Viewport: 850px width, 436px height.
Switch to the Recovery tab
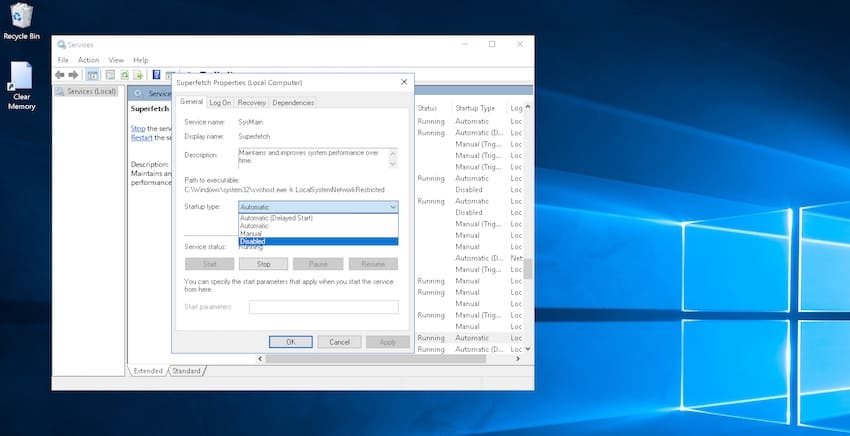(x=252, y=102)
